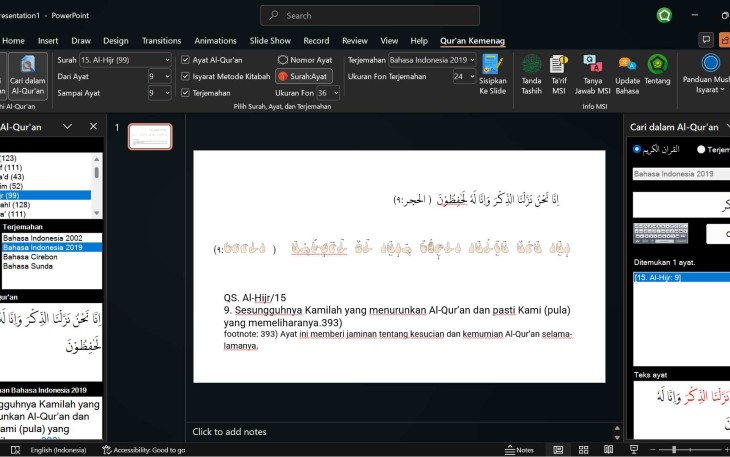Open the Slide Show tab
730x457 pixels.
click(x=270, y=41)
